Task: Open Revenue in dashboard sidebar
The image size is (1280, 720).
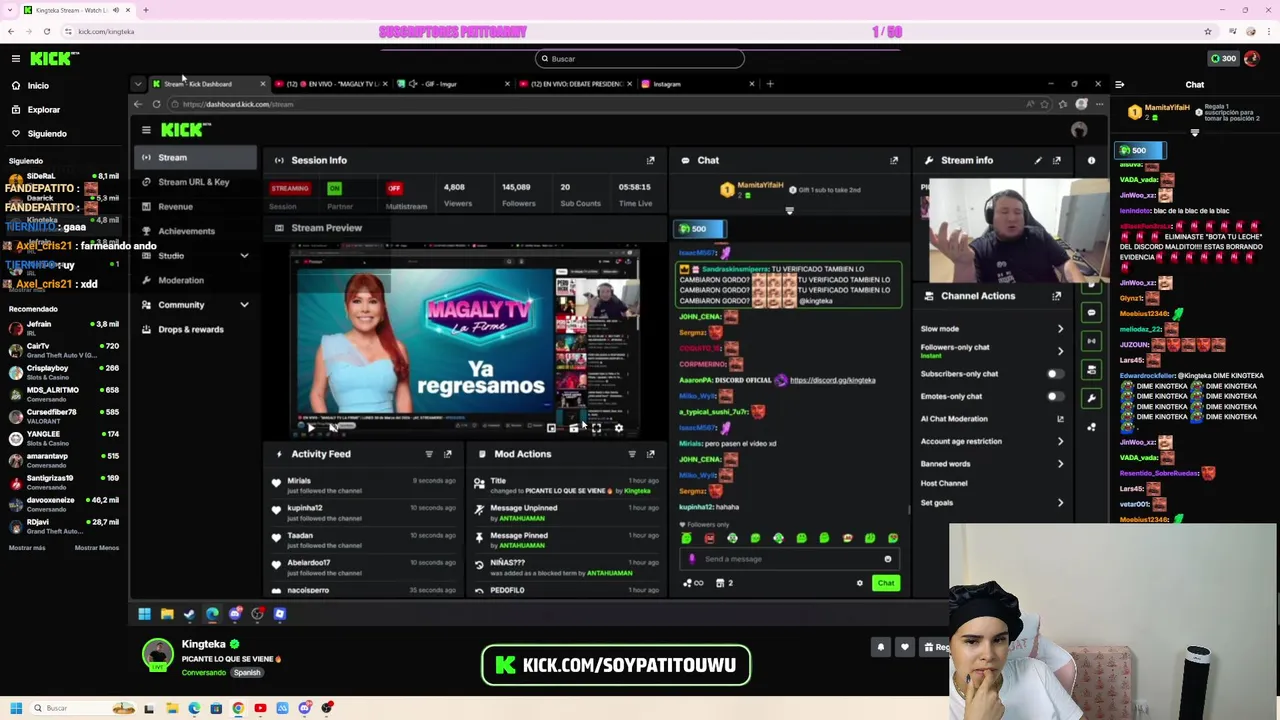Action: tap(196, 207)
